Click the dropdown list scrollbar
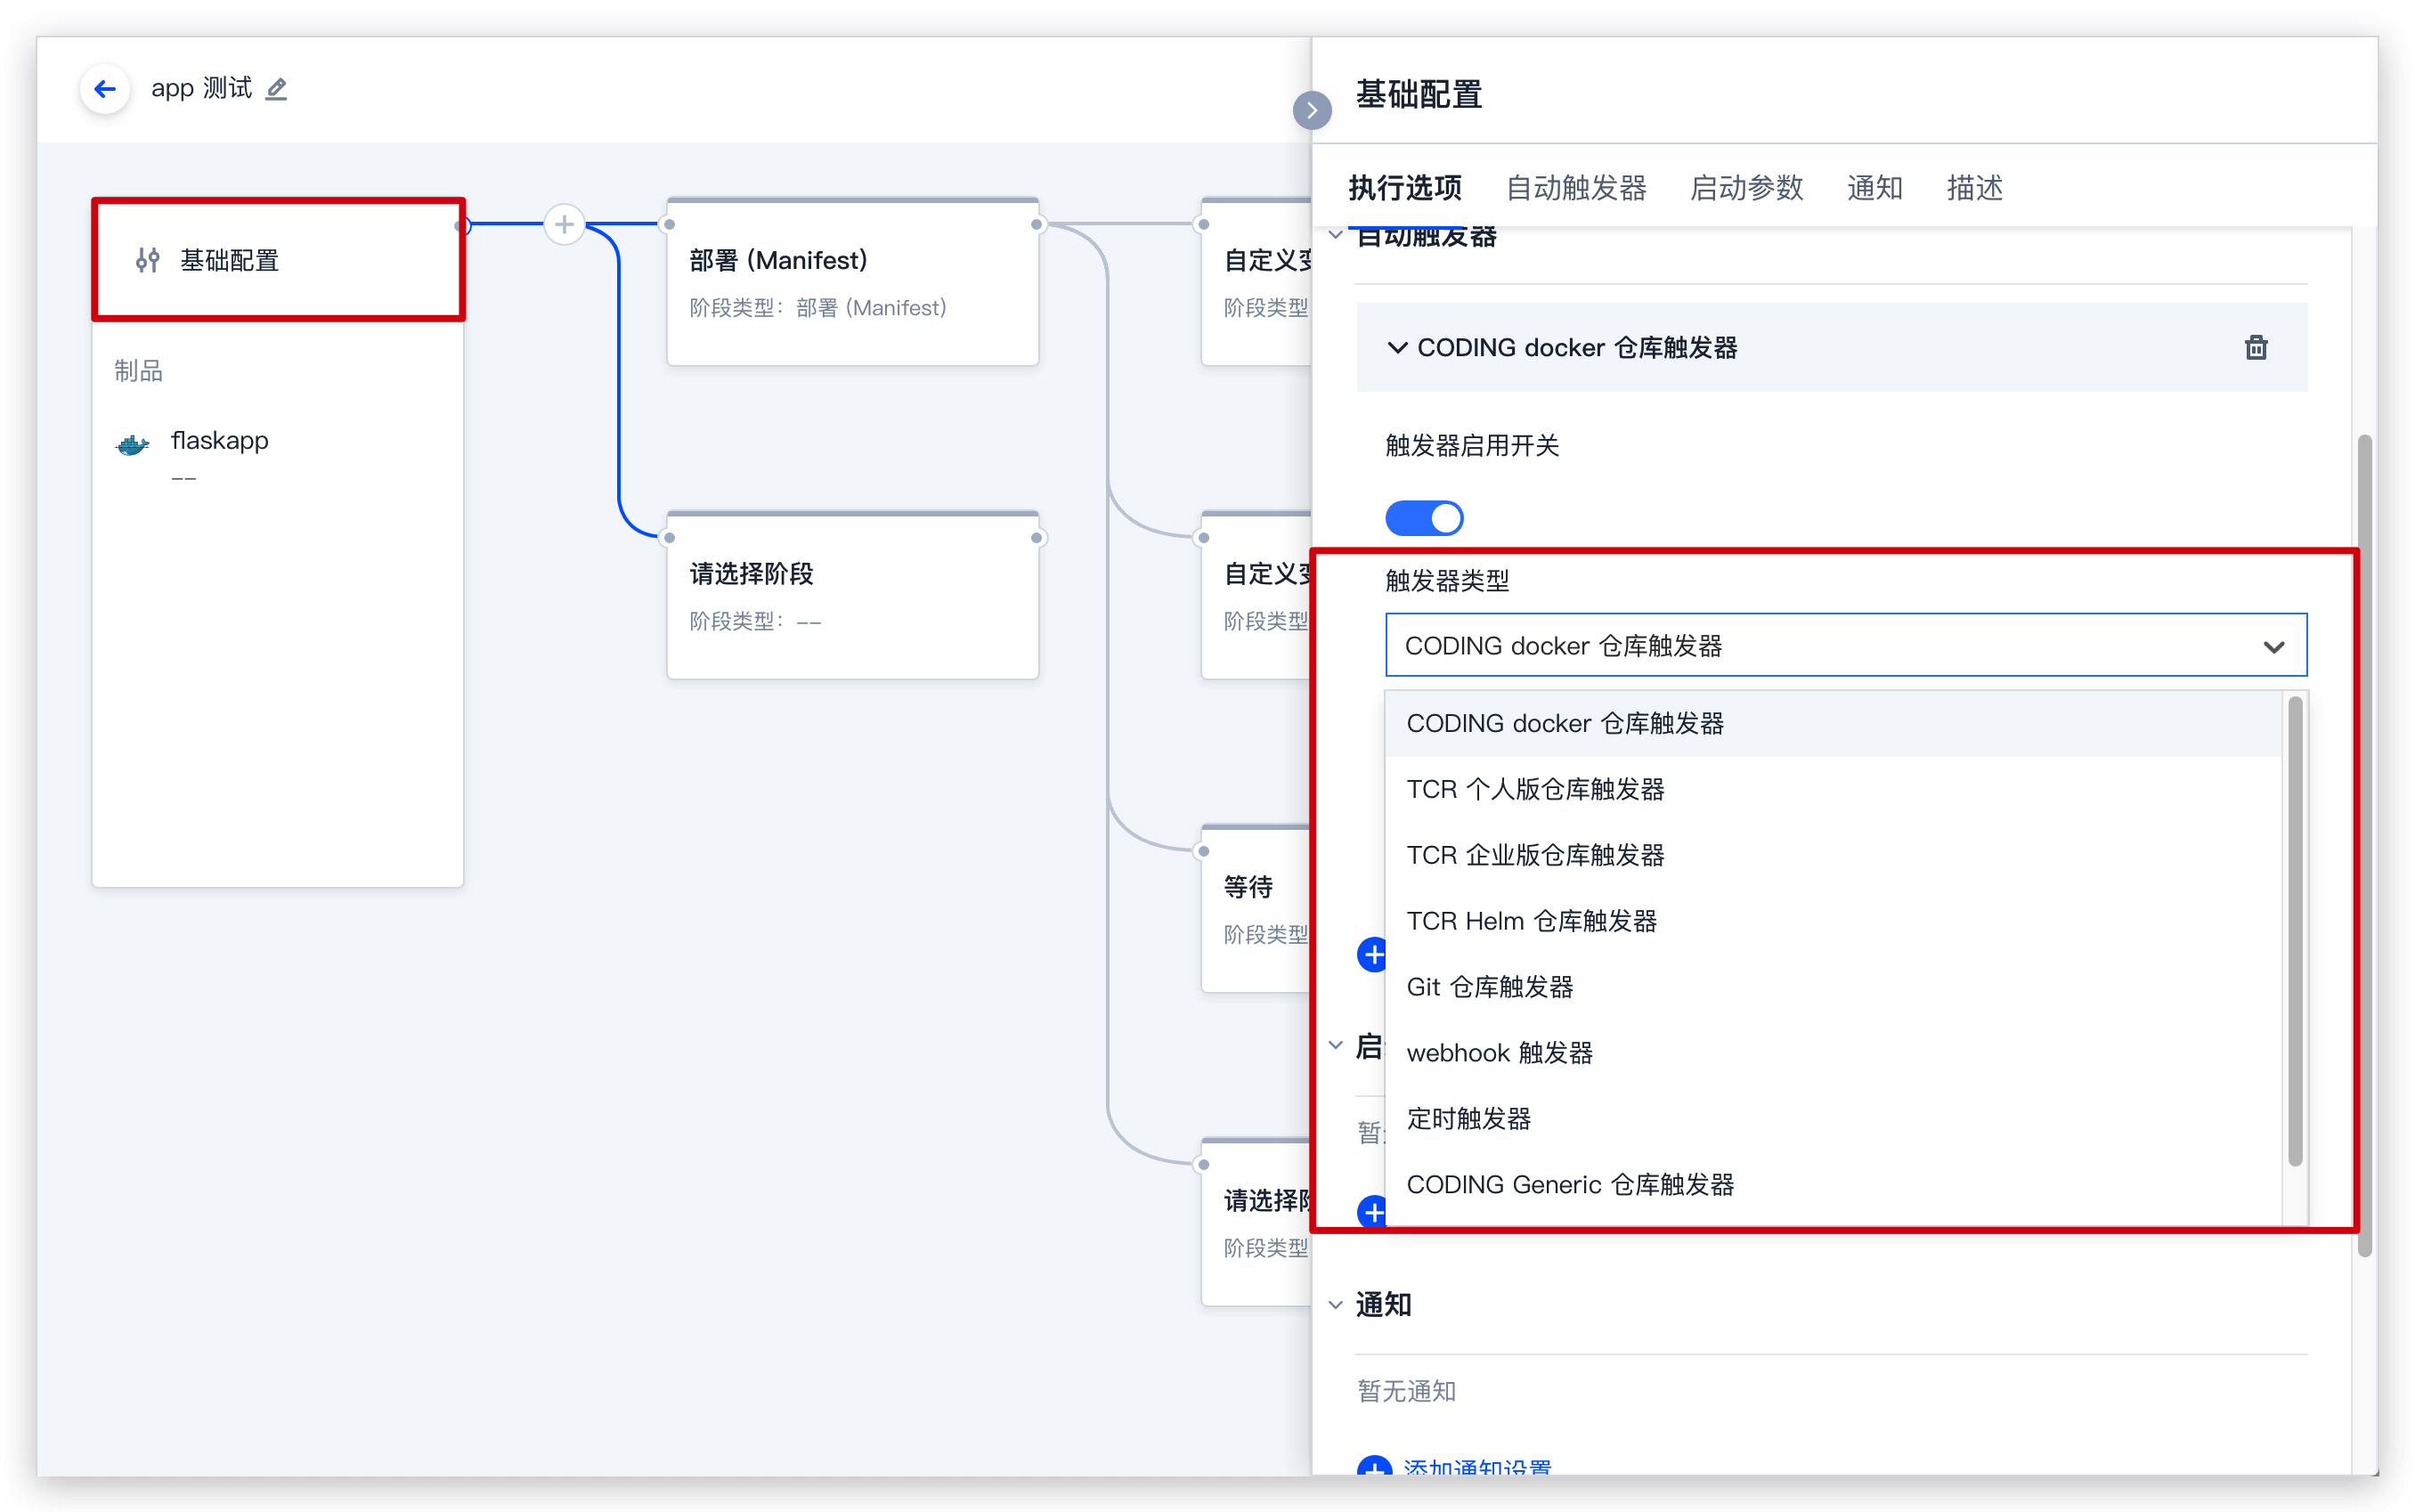The image size is (2415, 1512). point(2295,931)
